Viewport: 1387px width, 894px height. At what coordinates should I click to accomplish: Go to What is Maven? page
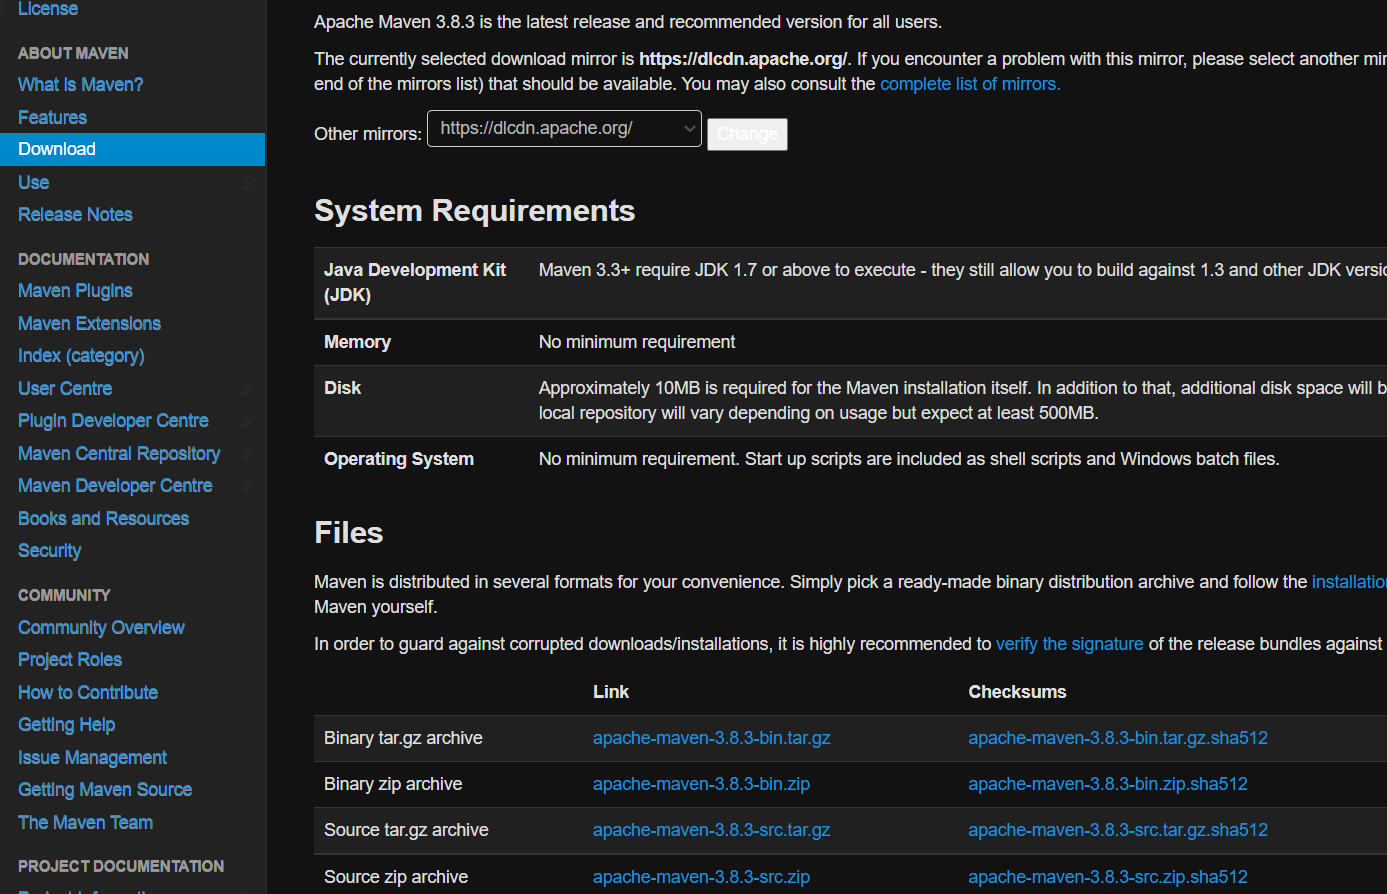point(81,85)
